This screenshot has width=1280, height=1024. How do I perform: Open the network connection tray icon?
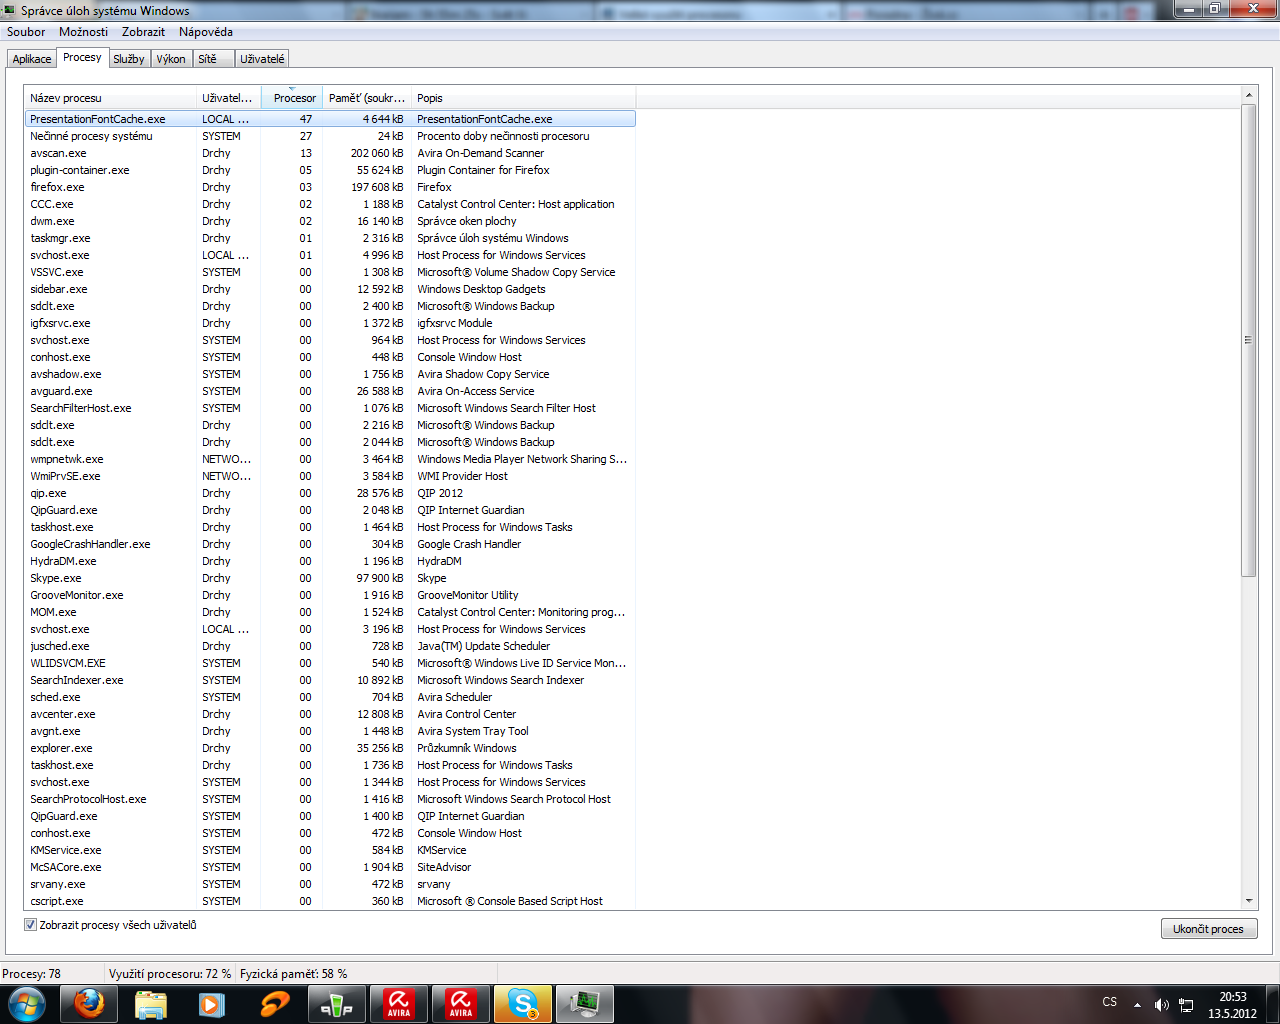(x=1186, y=1005)
